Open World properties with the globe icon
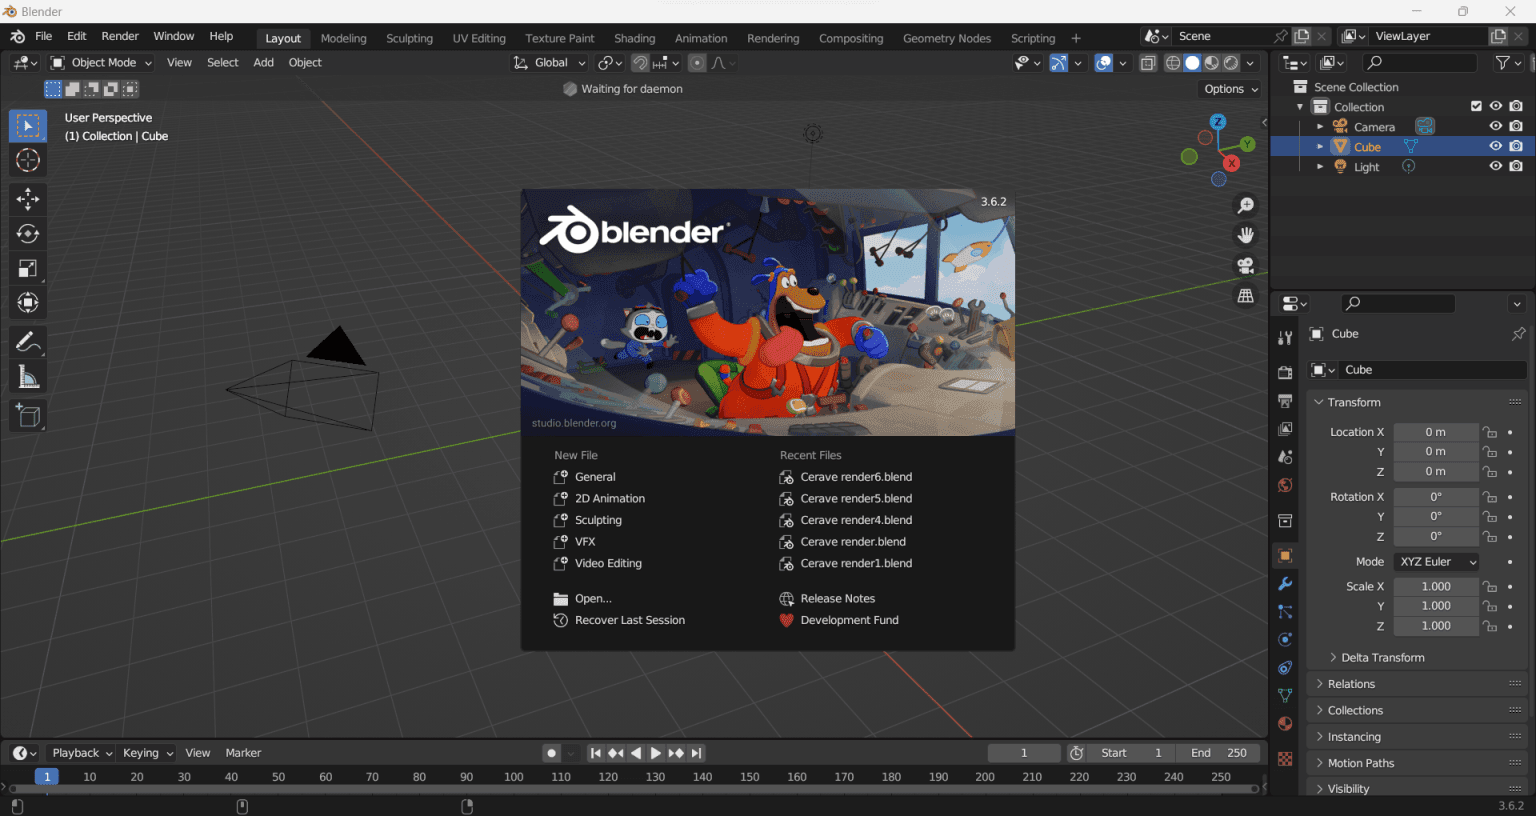The height and width of the screenshot is (816, 1536). (1285, 485)
